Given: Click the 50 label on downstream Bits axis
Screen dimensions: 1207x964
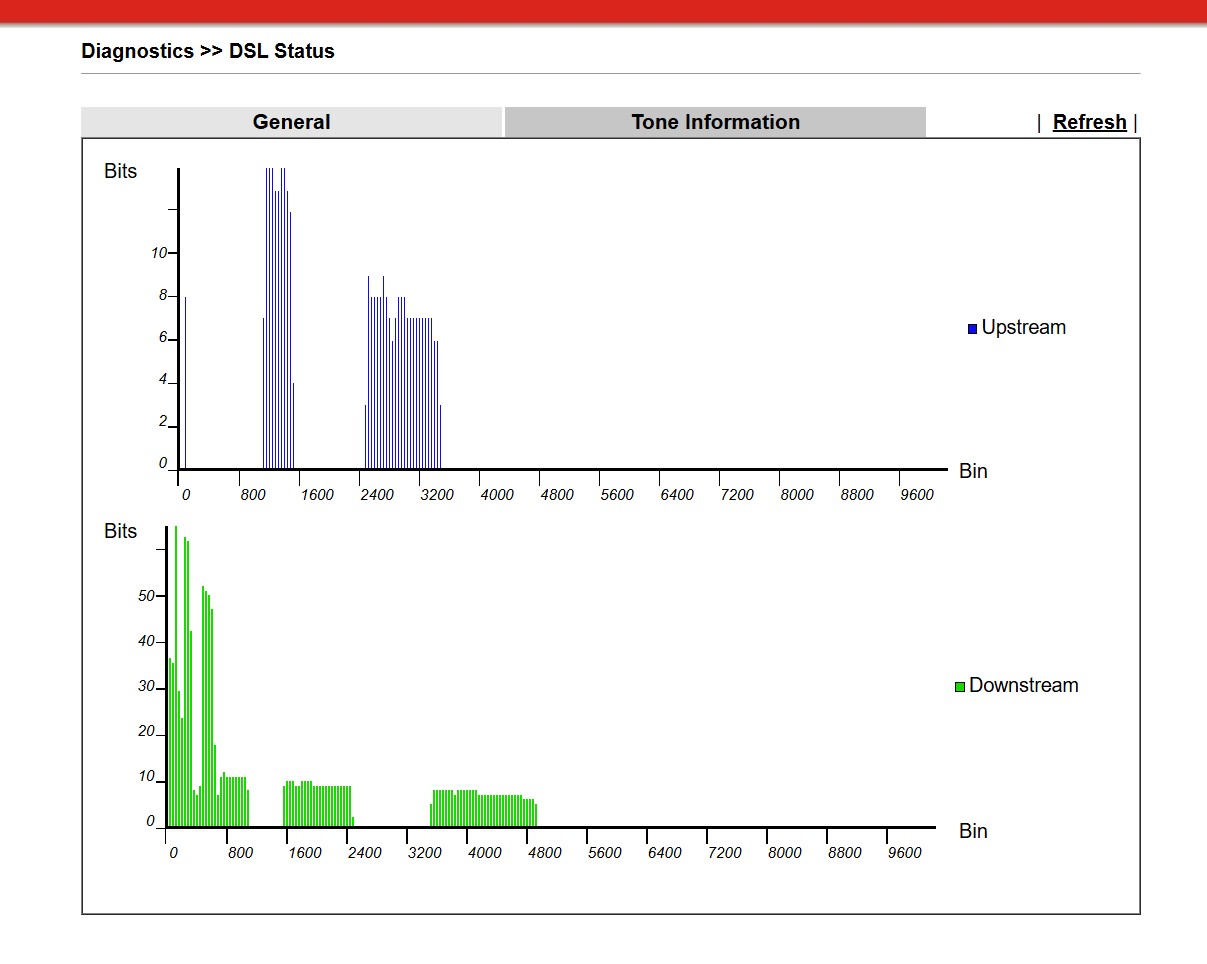Looking at the screenshot, I should click(x=146, y=596).
